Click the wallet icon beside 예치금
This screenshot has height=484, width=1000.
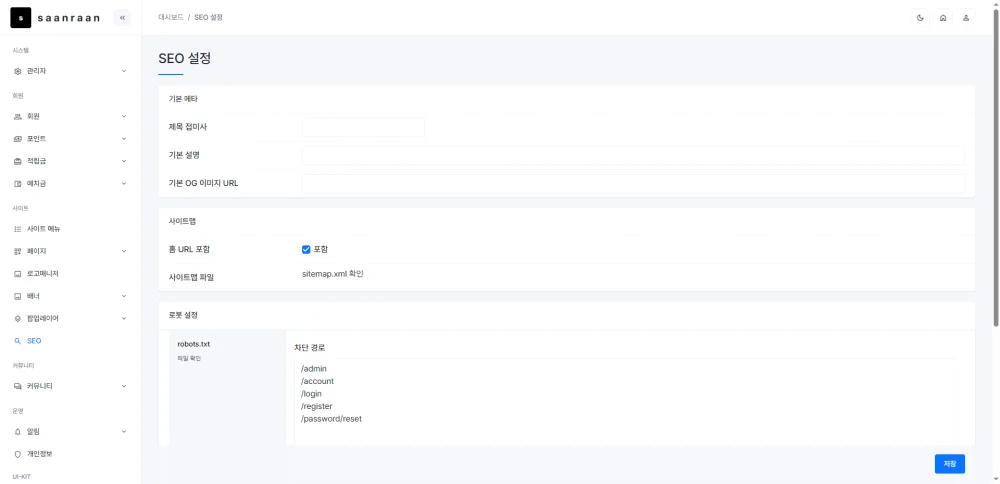[18, 184]
